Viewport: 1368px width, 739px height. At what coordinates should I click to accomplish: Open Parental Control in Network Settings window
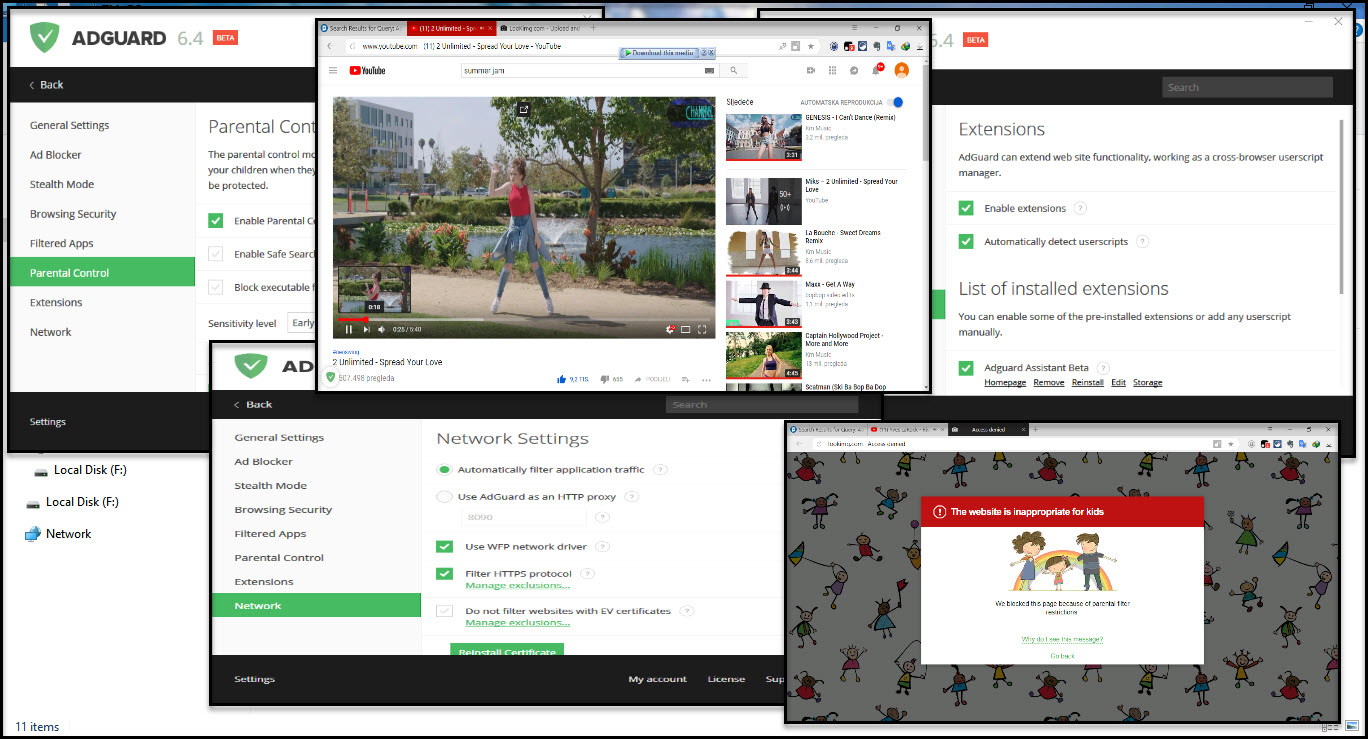click(279, 557)
